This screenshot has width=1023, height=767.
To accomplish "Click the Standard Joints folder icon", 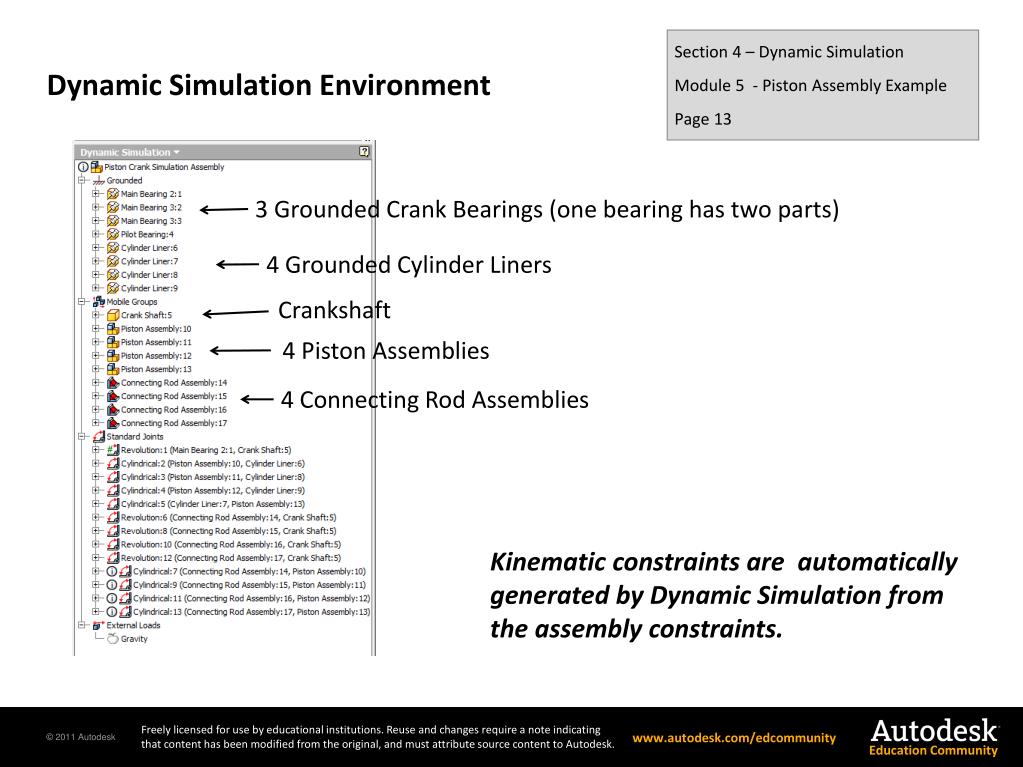I will pos(99,437).
